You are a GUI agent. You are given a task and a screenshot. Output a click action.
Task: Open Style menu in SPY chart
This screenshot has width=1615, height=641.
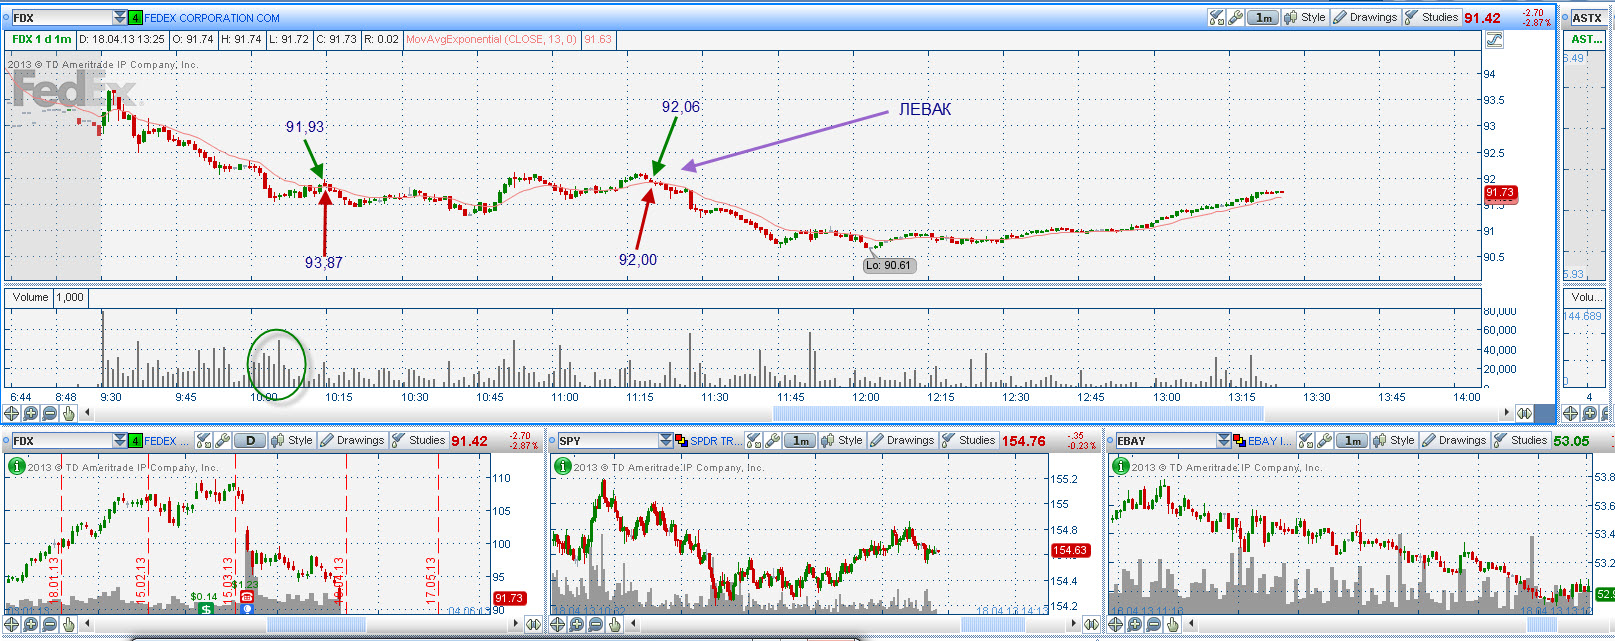[x=842, y=440]
